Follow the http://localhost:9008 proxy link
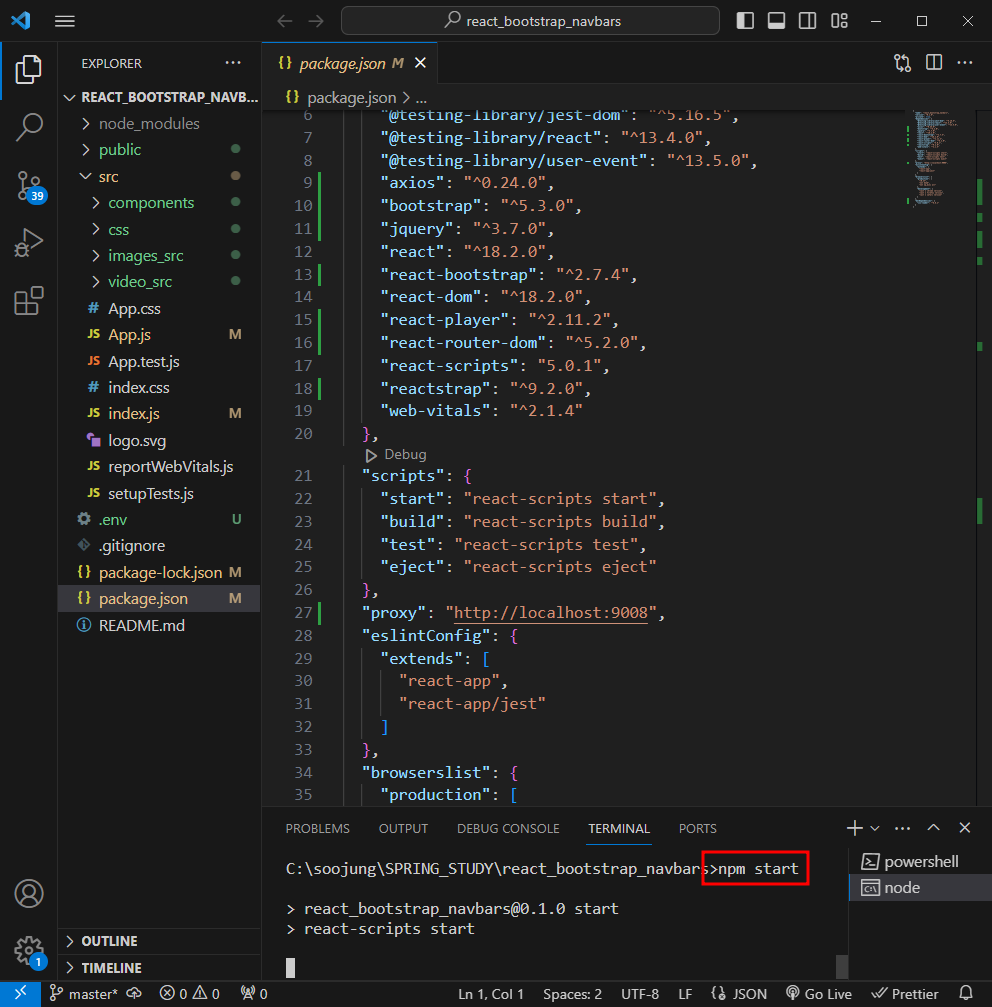The width and height of the screenshot is (992, 1007). coord(551,613)
